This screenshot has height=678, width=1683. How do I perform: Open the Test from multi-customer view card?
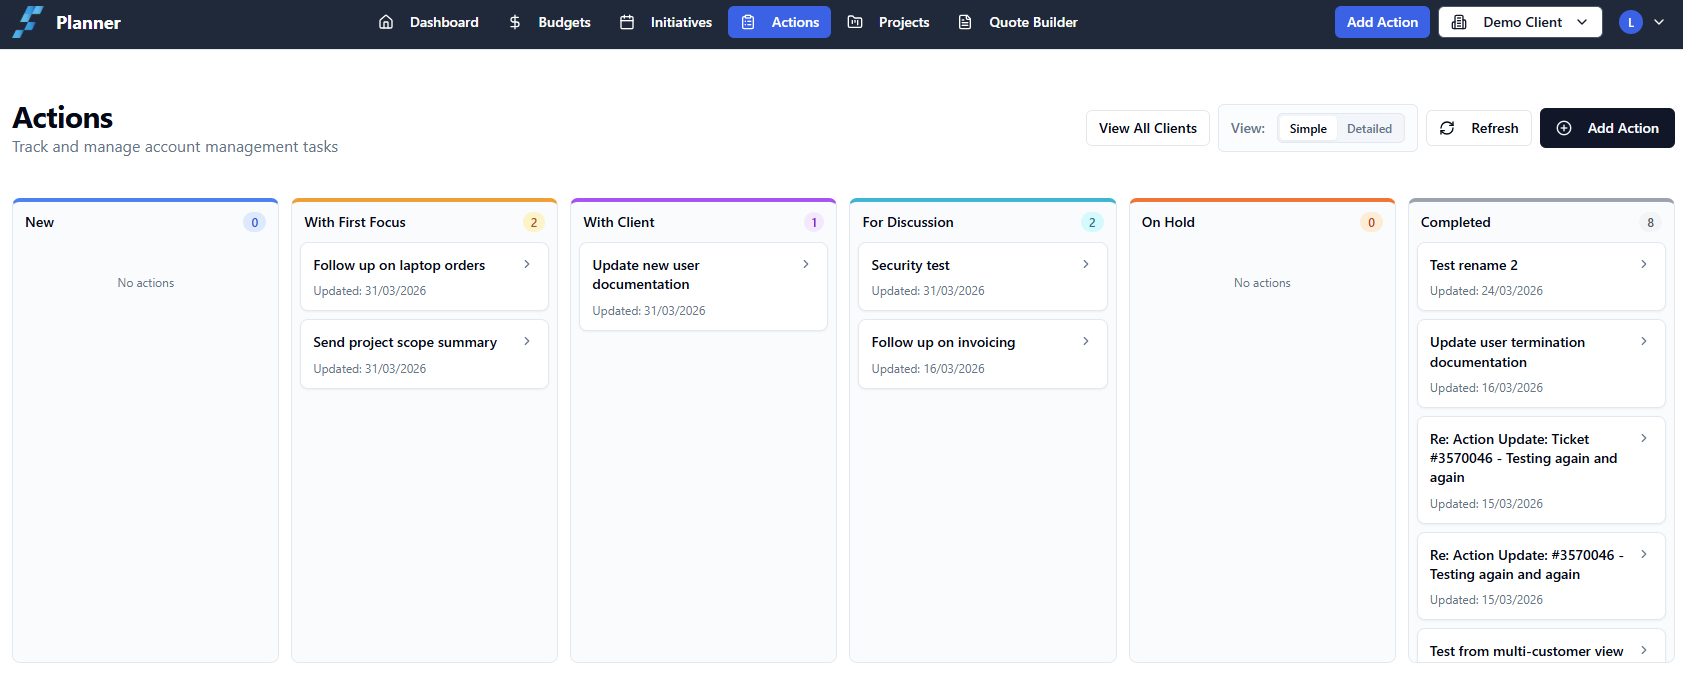(x=1541, y=647)
